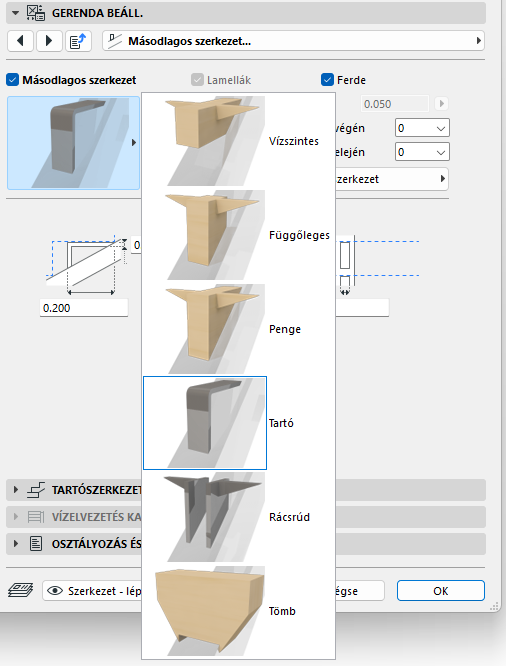The height and width of the screenshot is (666, 506).
Task: Go to next settings page arrow
Action: [x=49, y=41]
